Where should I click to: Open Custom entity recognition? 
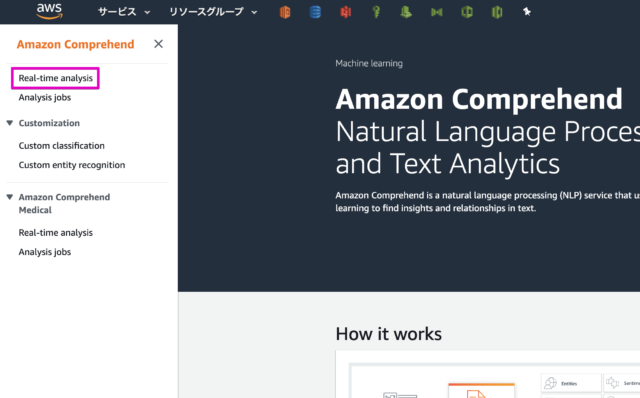click(72, 165)
